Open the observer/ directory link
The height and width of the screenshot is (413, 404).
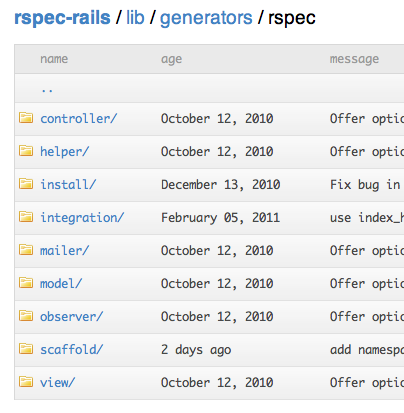(72, 316)
